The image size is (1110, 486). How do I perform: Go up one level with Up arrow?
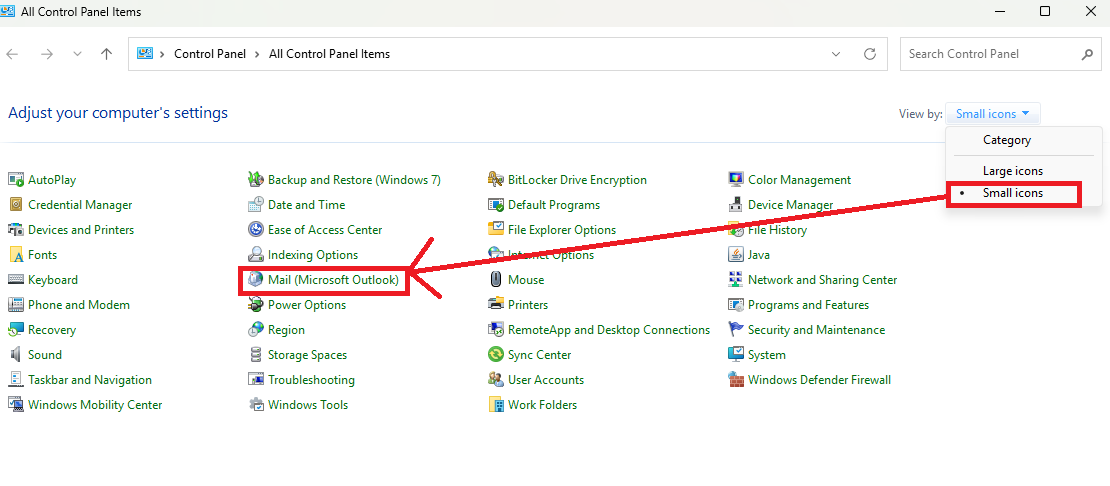[107, 54]
